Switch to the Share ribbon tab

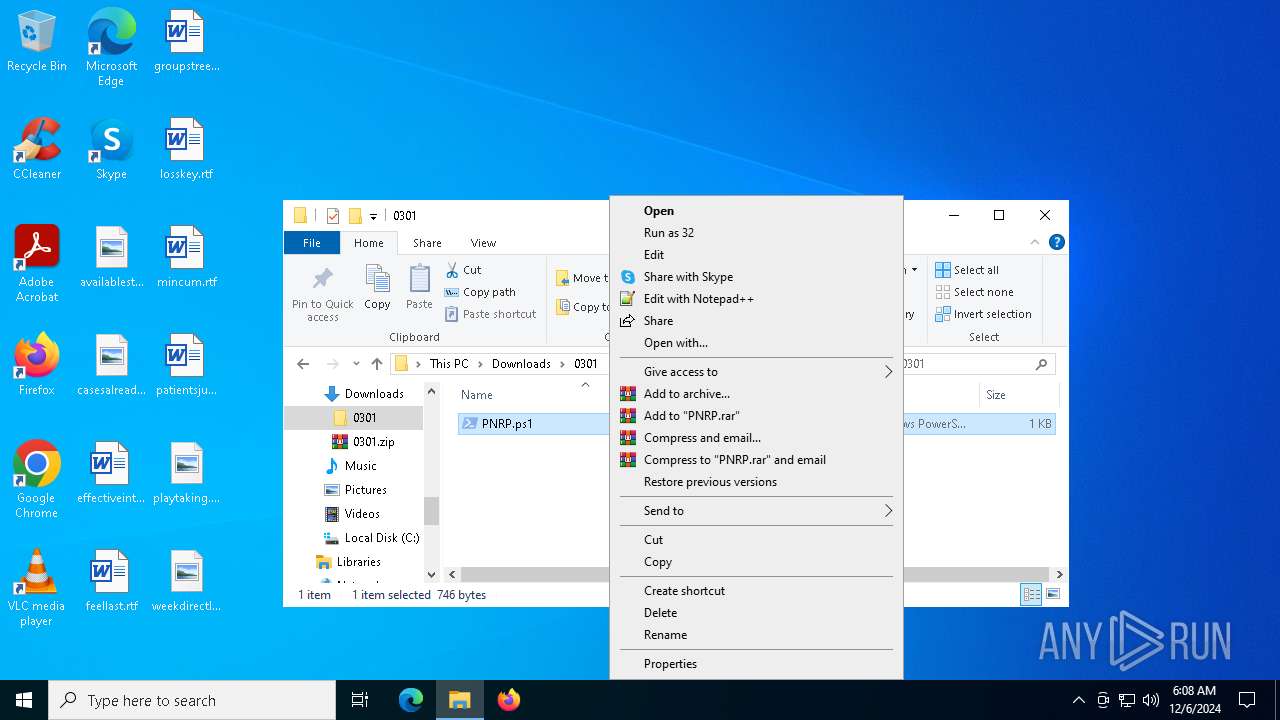coord(427,243)
